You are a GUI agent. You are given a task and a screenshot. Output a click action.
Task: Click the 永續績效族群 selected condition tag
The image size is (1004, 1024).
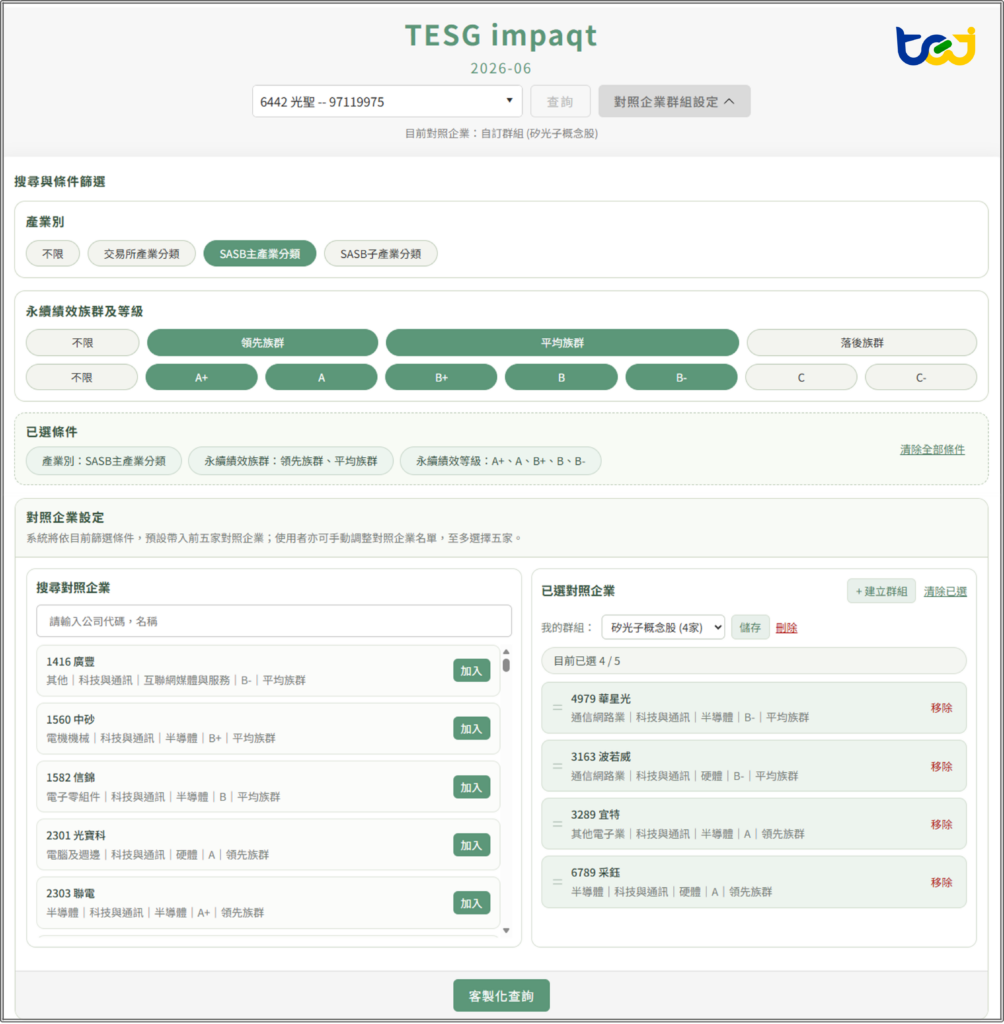click(x=291, y=460)
